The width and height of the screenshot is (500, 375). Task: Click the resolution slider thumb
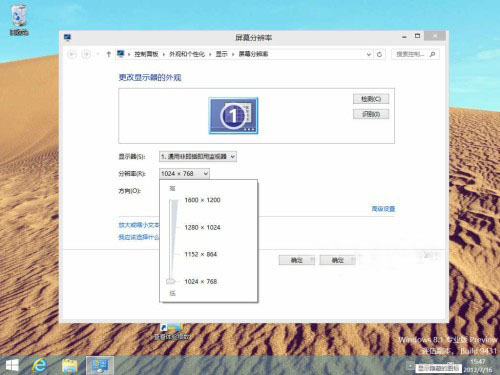pyautogui.click(x=171, y=282)
